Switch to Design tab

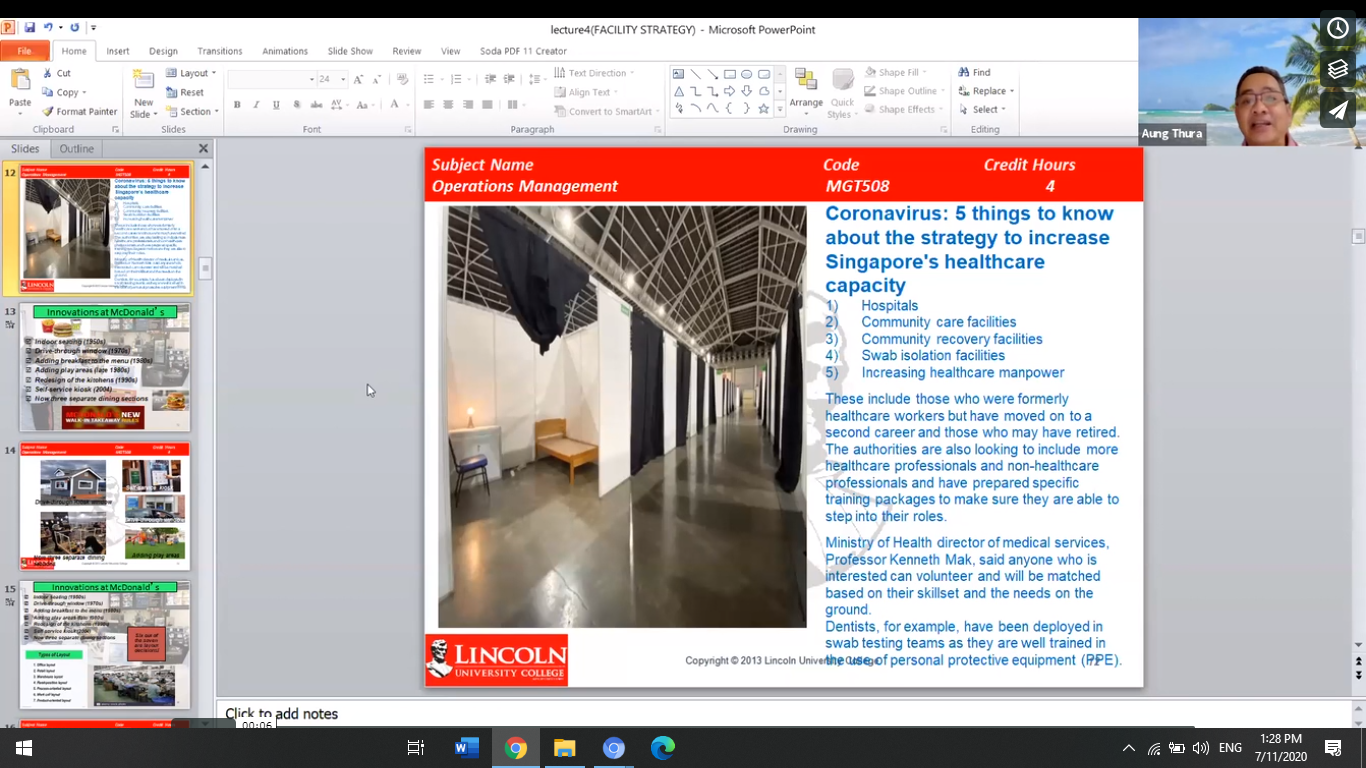click(x=163, y=51)
